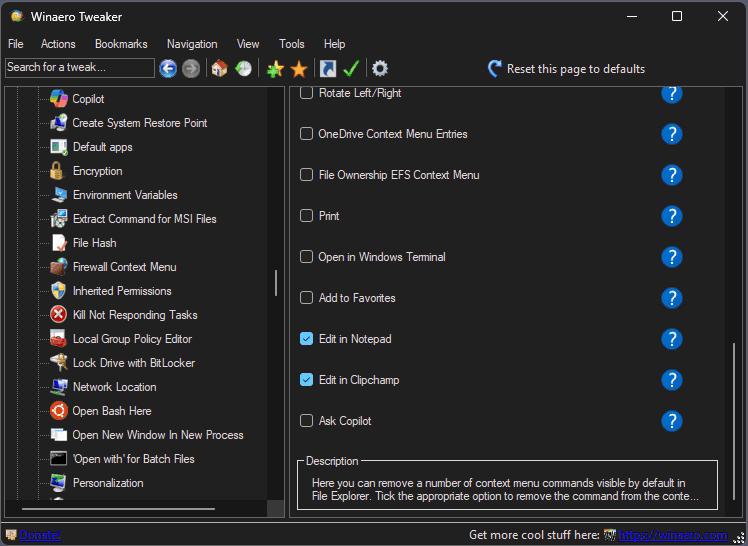The height and width of the screenshot is (546, 748).
Task: Open the recent changes history icon
Action: pos(243,69)
